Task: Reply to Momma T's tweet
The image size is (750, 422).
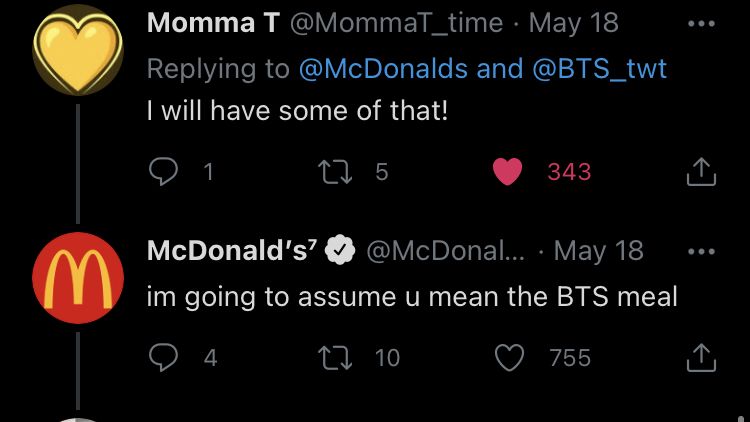Action: point(164,171)
